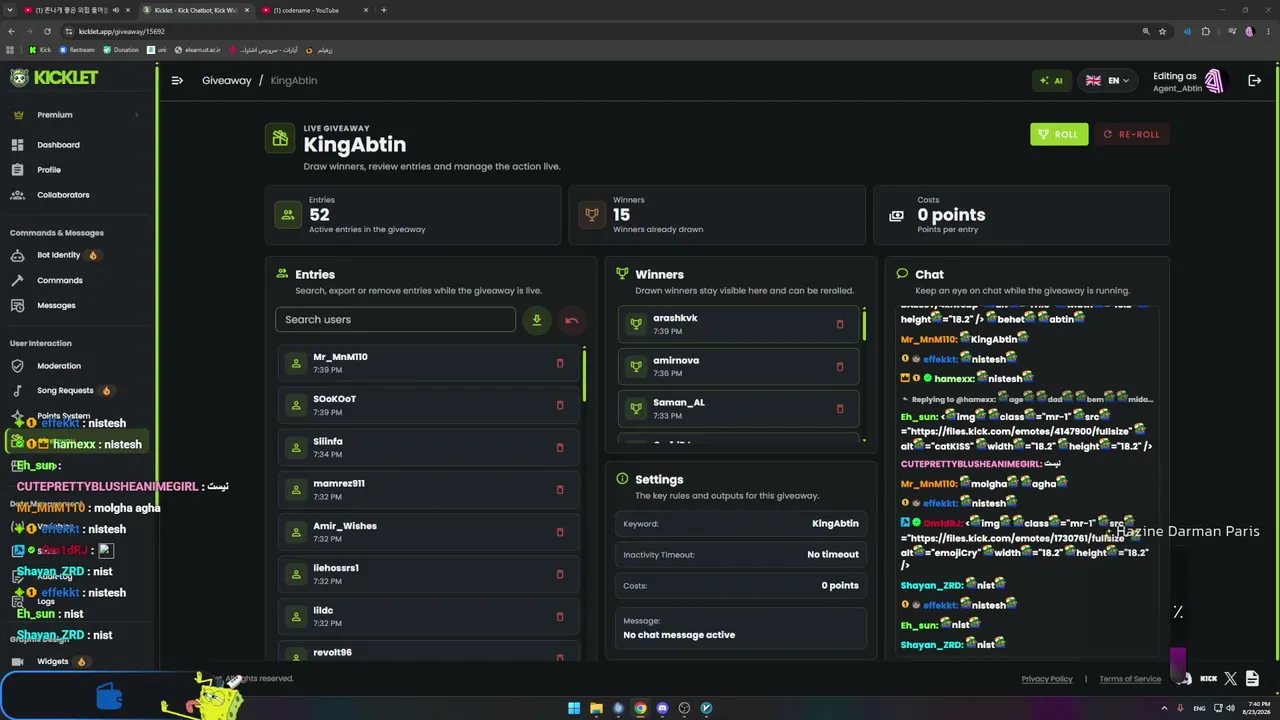The image size is (1280, 720).
Task: Open Moderation in the sidebar
Action: tap(76, 366)
